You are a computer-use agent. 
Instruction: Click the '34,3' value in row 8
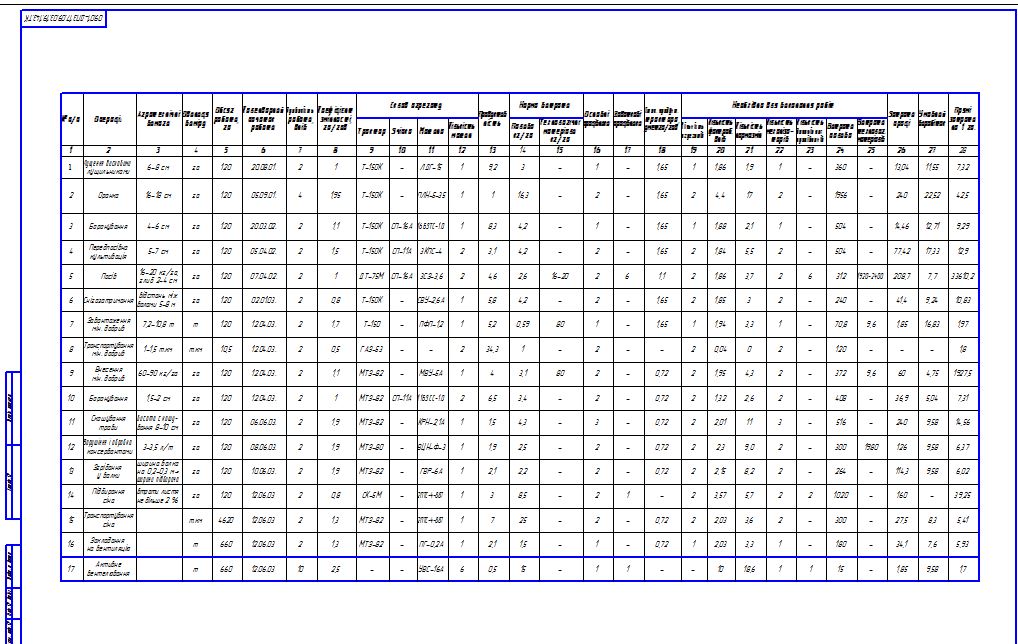click(493, 349)
